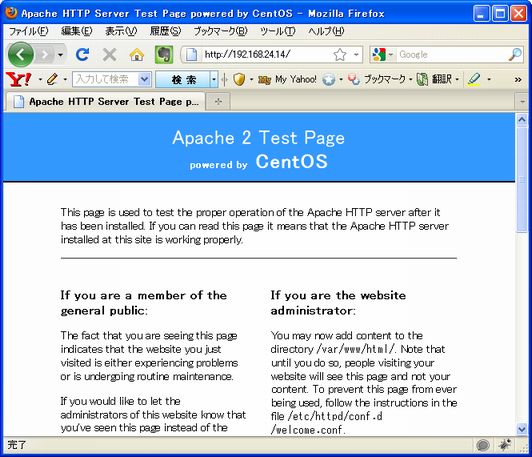The width and height of the screenshot is (532, 457).
Task: Reload the page with the Refresh icon
Action: (x=82, y=54)
